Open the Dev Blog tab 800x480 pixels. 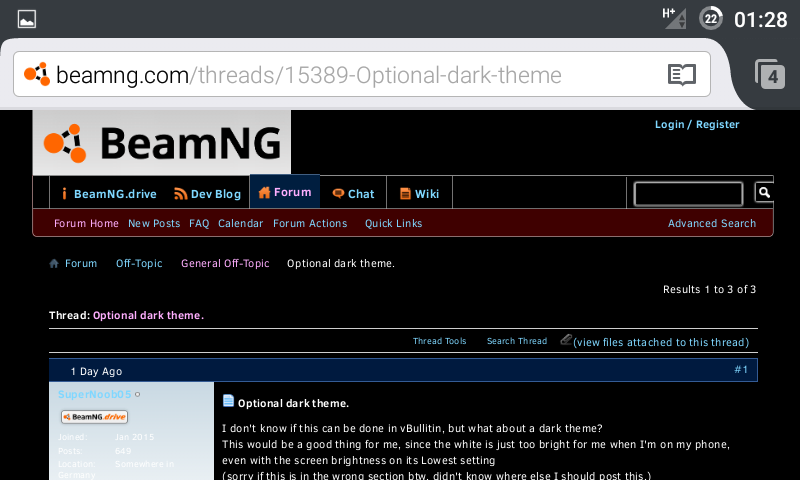point(208,194)
